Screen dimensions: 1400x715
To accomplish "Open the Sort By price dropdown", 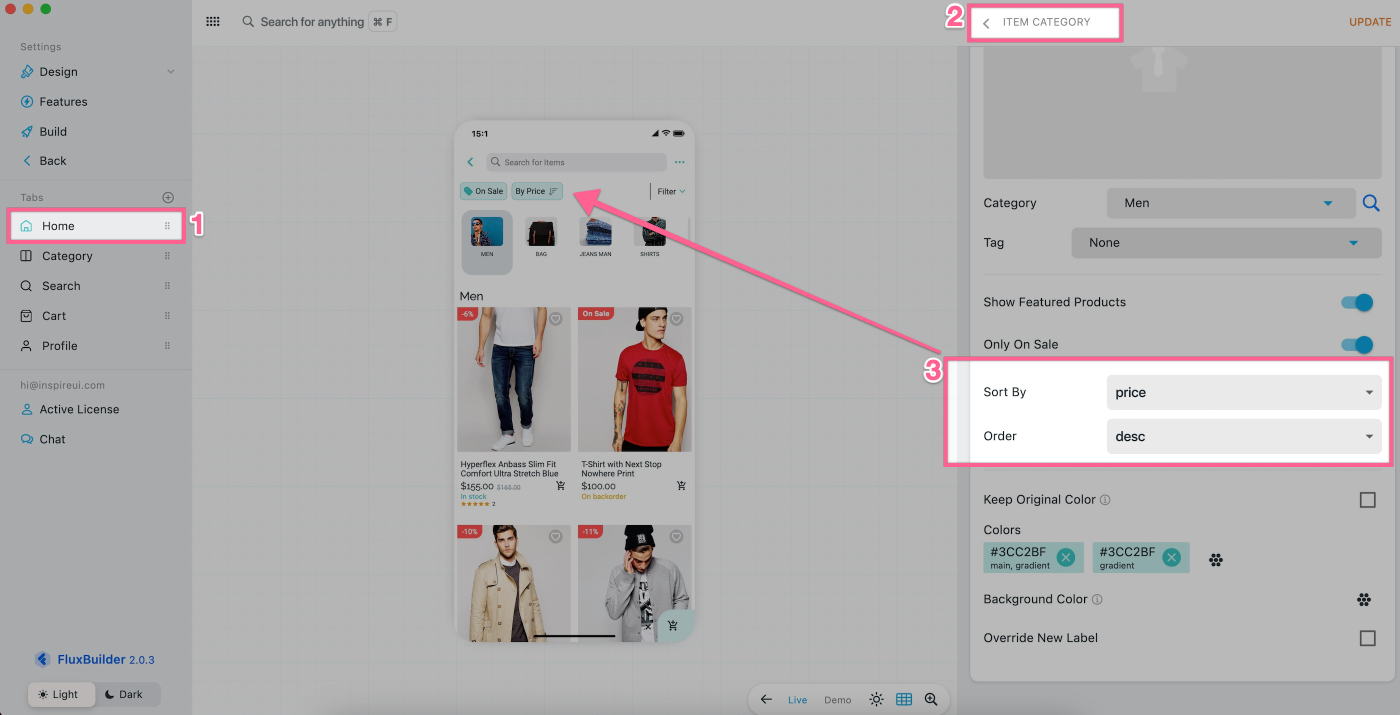I will tap(1243, 393).
